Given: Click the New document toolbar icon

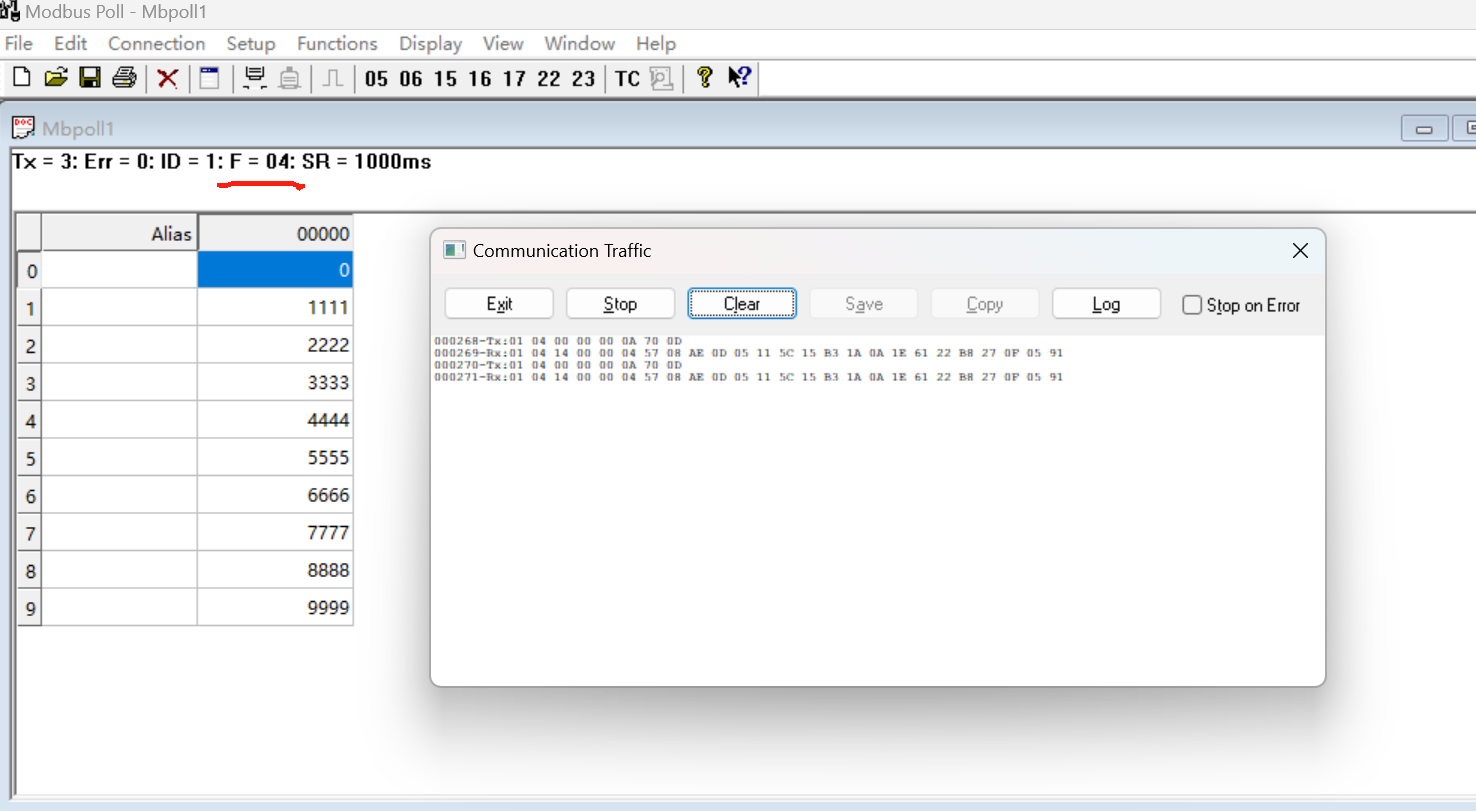Looking at the screenshot, I should click(x=21, y=78).
